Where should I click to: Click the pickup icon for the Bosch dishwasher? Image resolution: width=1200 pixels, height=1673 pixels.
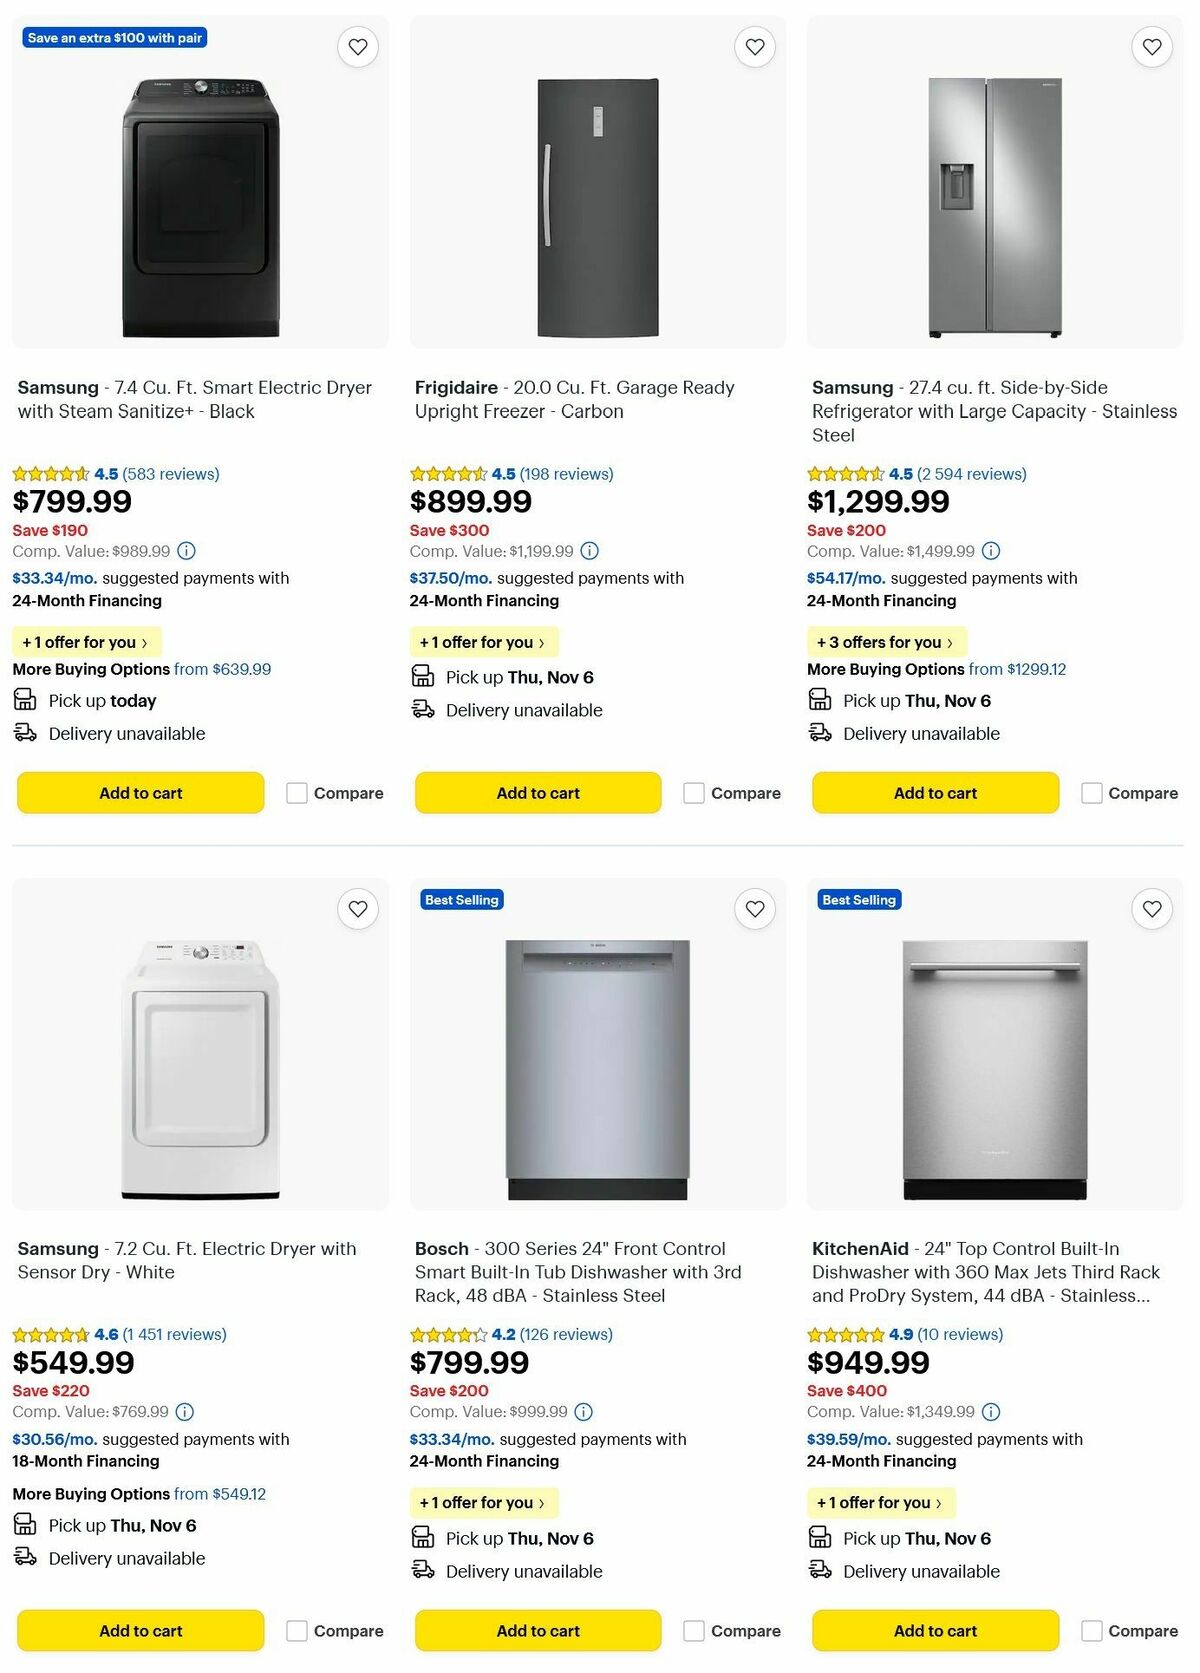[x=421, y=1538]
